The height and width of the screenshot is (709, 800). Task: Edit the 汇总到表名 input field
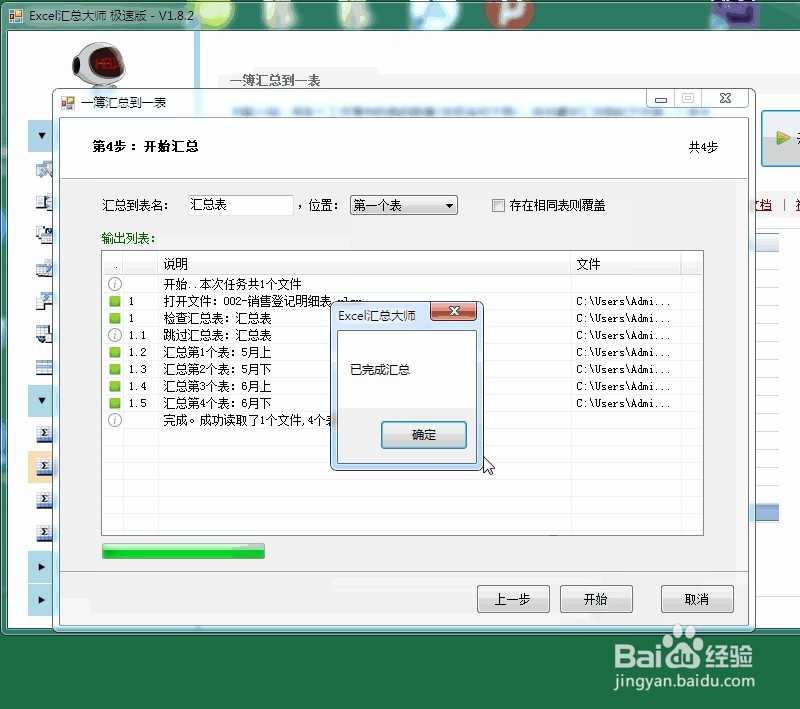(241, 205)
